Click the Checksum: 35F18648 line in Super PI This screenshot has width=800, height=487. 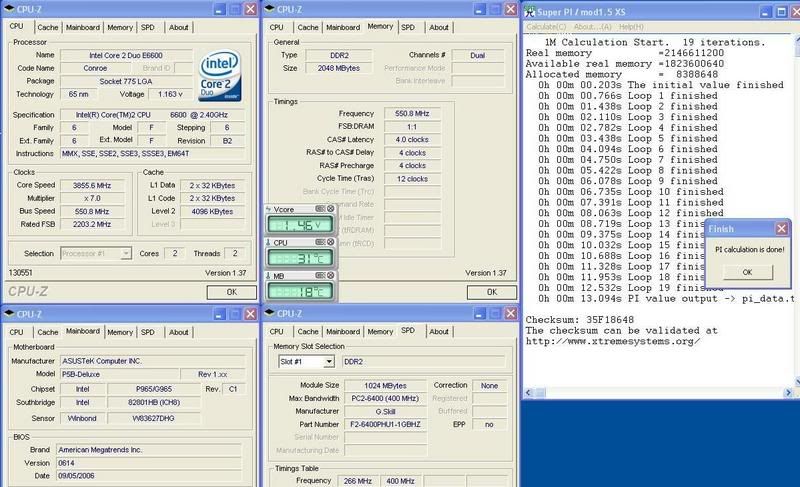[580, 320]
